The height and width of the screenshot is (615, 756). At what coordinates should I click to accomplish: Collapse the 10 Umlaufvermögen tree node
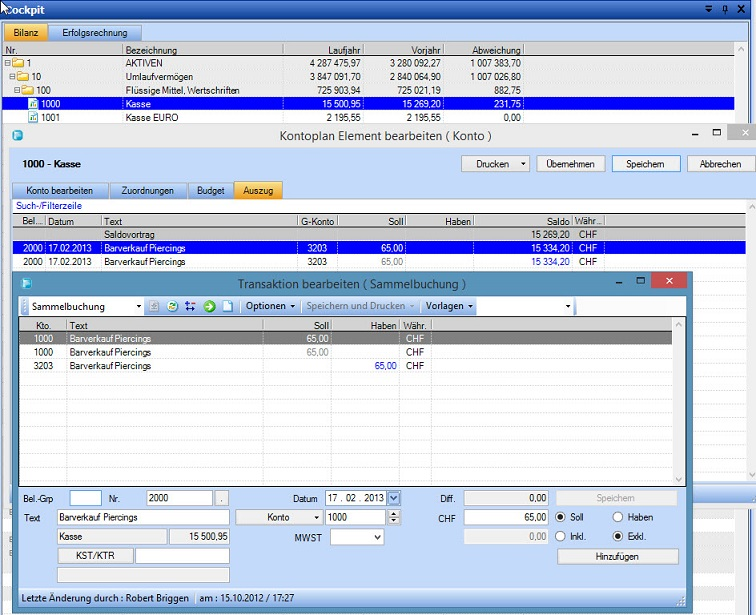pos(12,76)
